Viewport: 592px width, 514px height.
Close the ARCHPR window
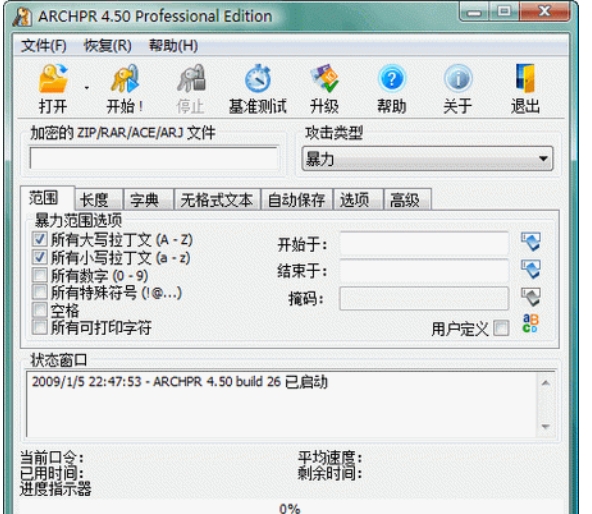[x=544, y=12]
